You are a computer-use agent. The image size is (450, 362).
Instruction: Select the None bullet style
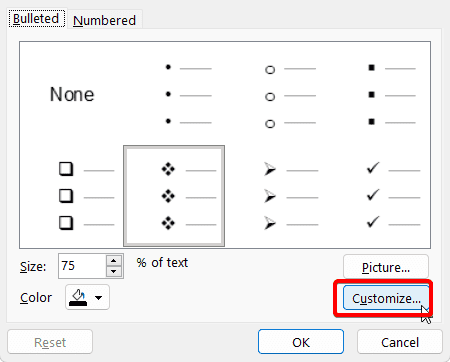[x=72, y=94]
